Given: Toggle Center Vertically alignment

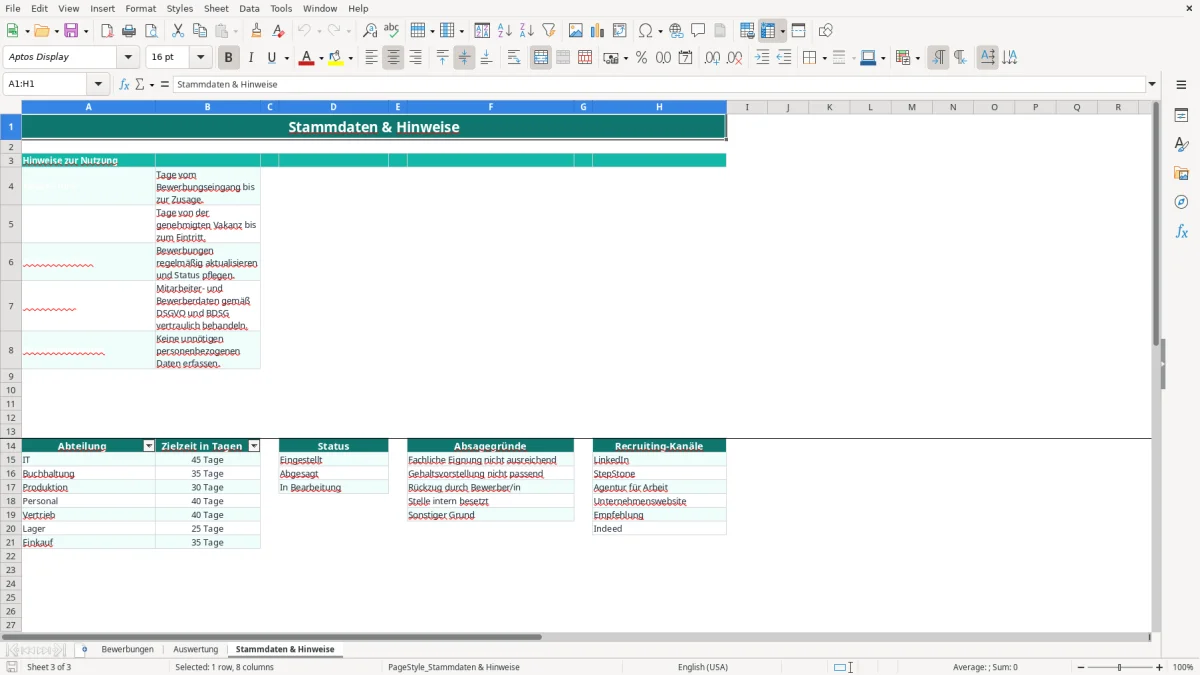Looking at the screenshot, I should tap(464, 58).
